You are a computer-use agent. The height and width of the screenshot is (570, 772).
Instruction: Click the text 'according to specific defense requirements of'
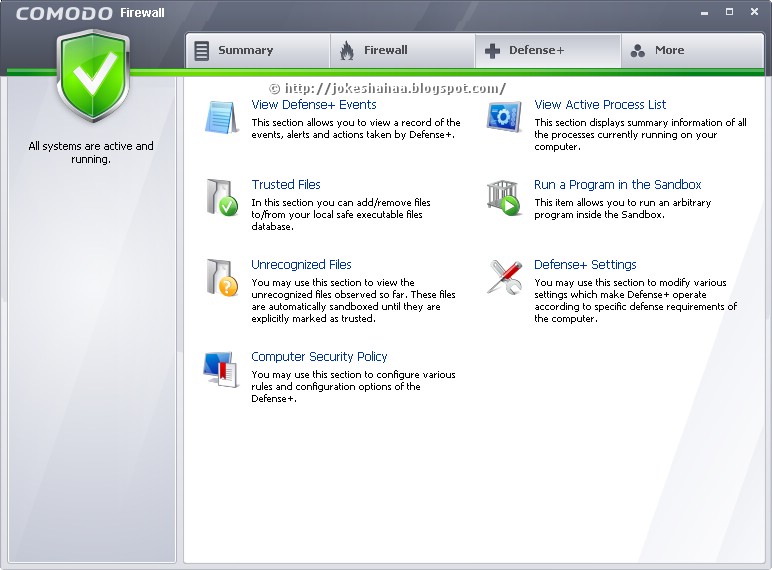pos(635,306)
